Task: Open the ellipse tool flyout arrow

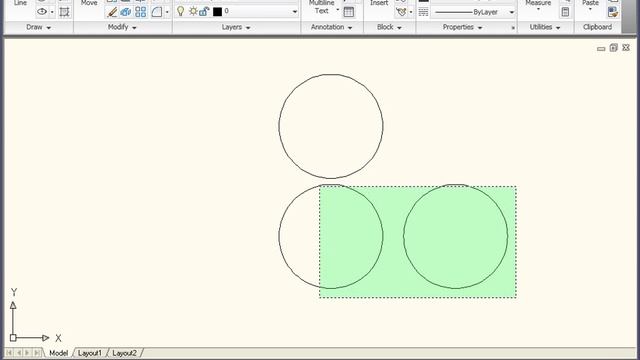Action: [x=52, y=12]
